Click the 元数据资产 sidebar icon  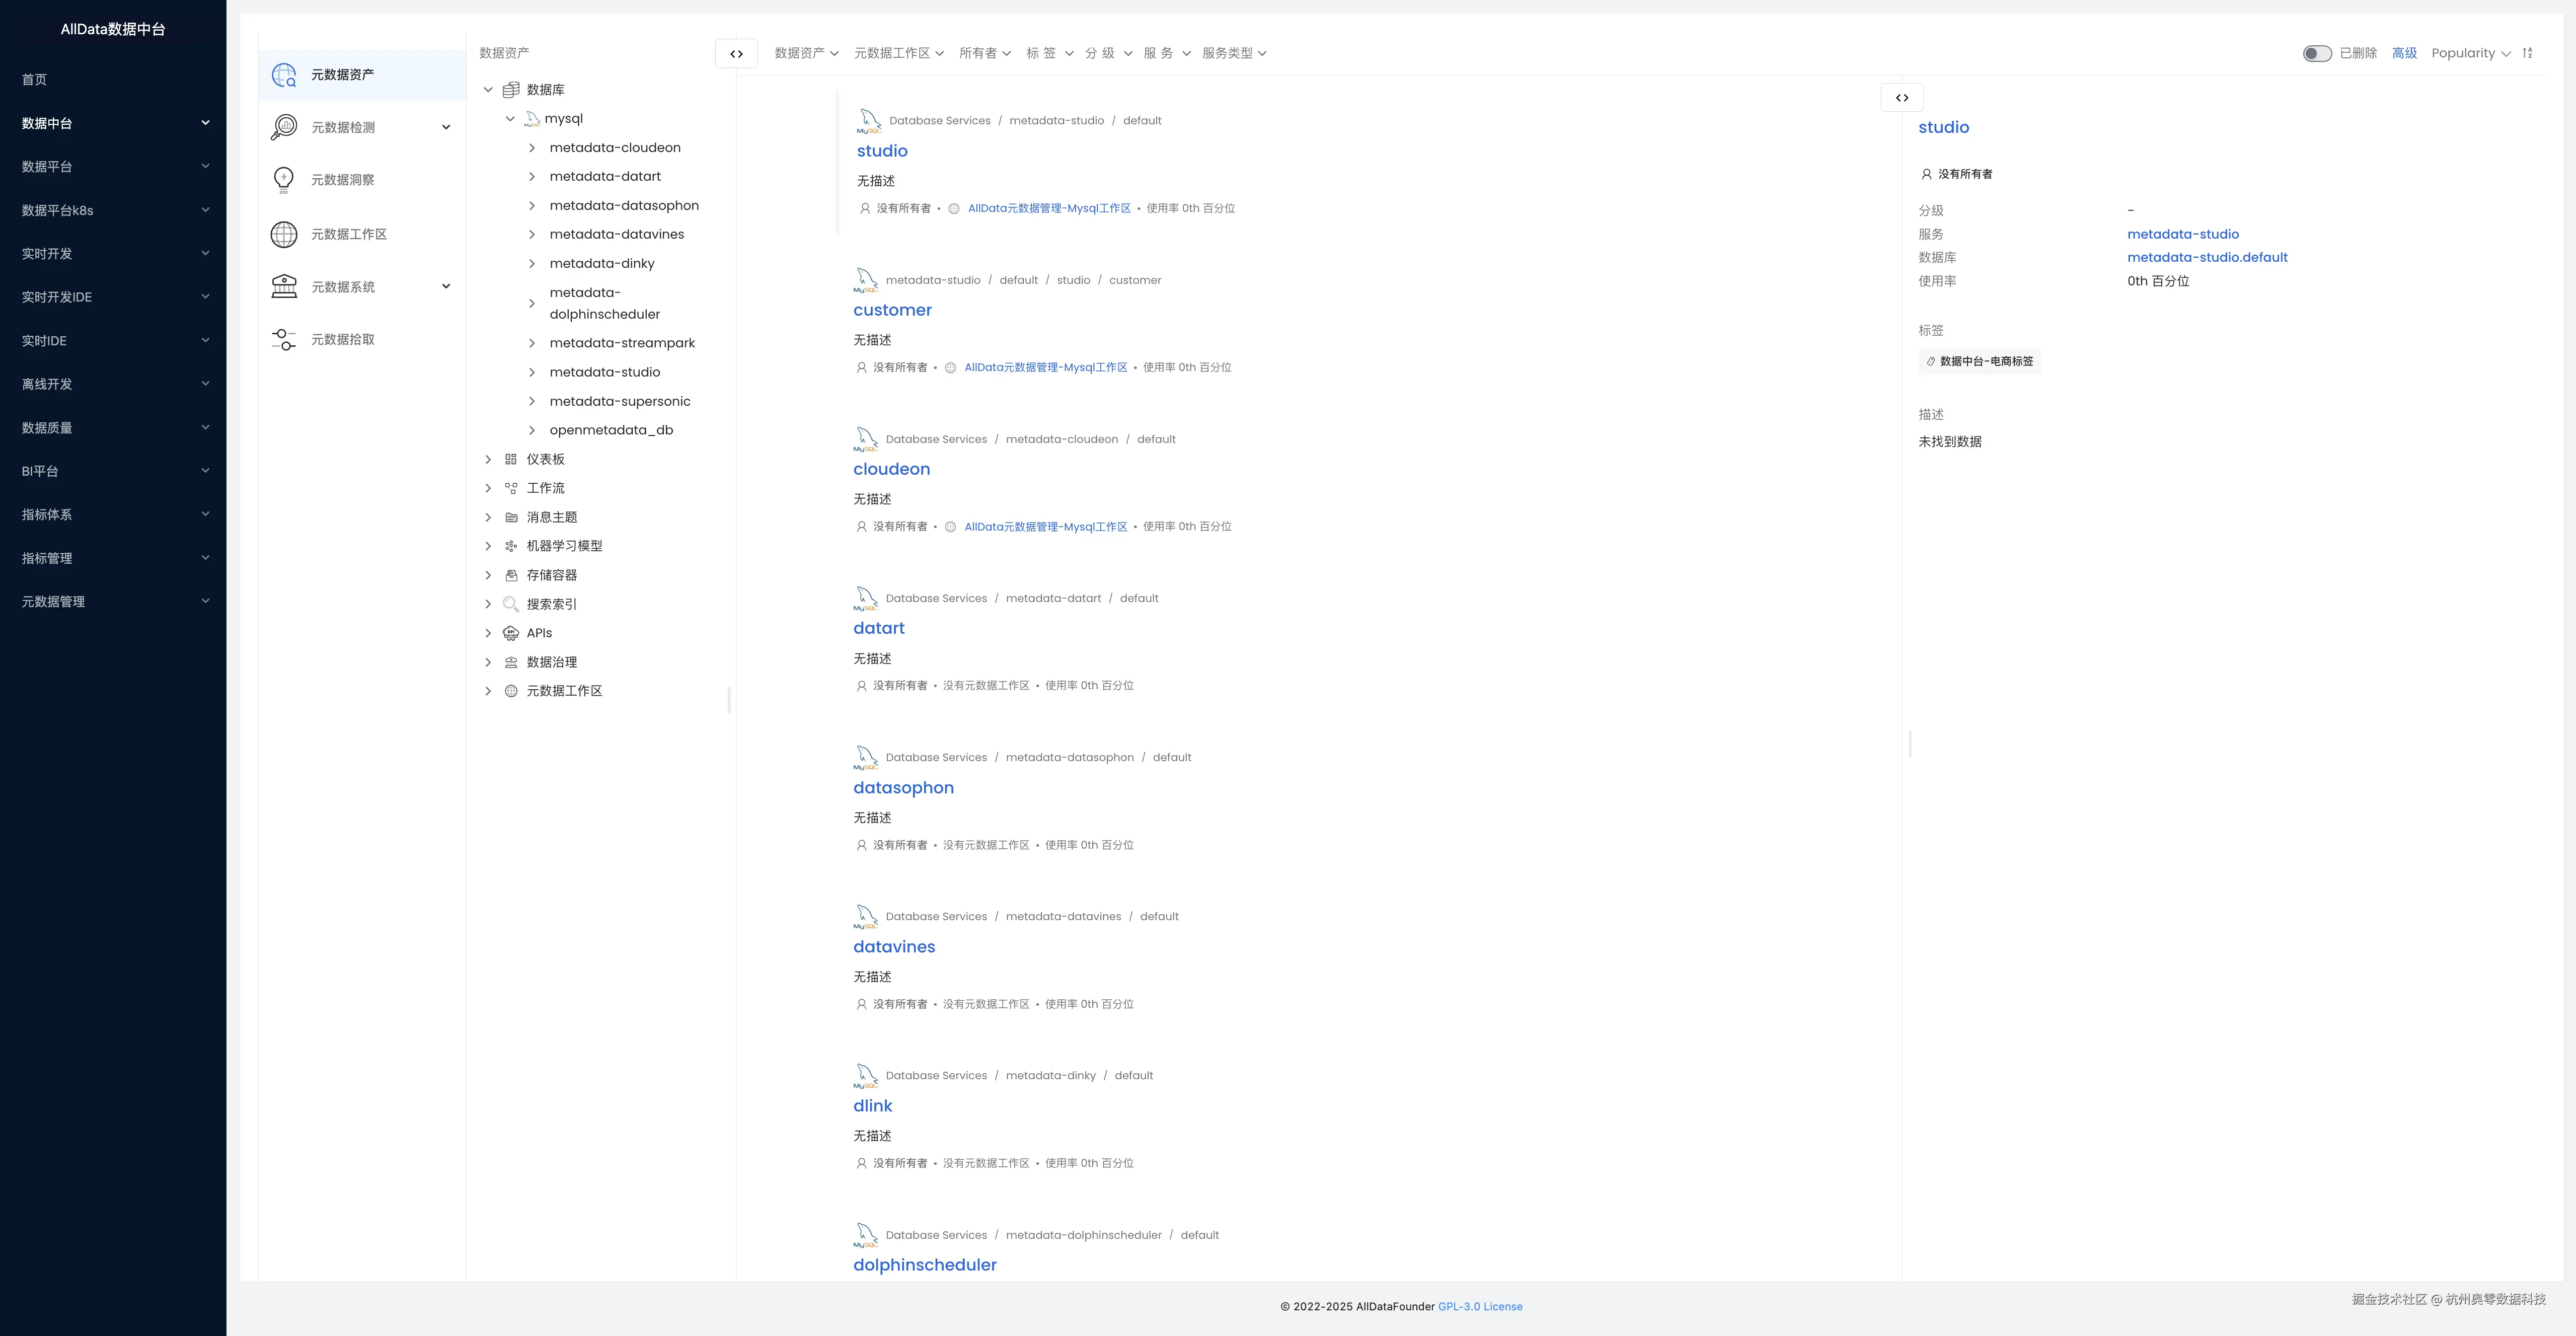coord(284,75)
